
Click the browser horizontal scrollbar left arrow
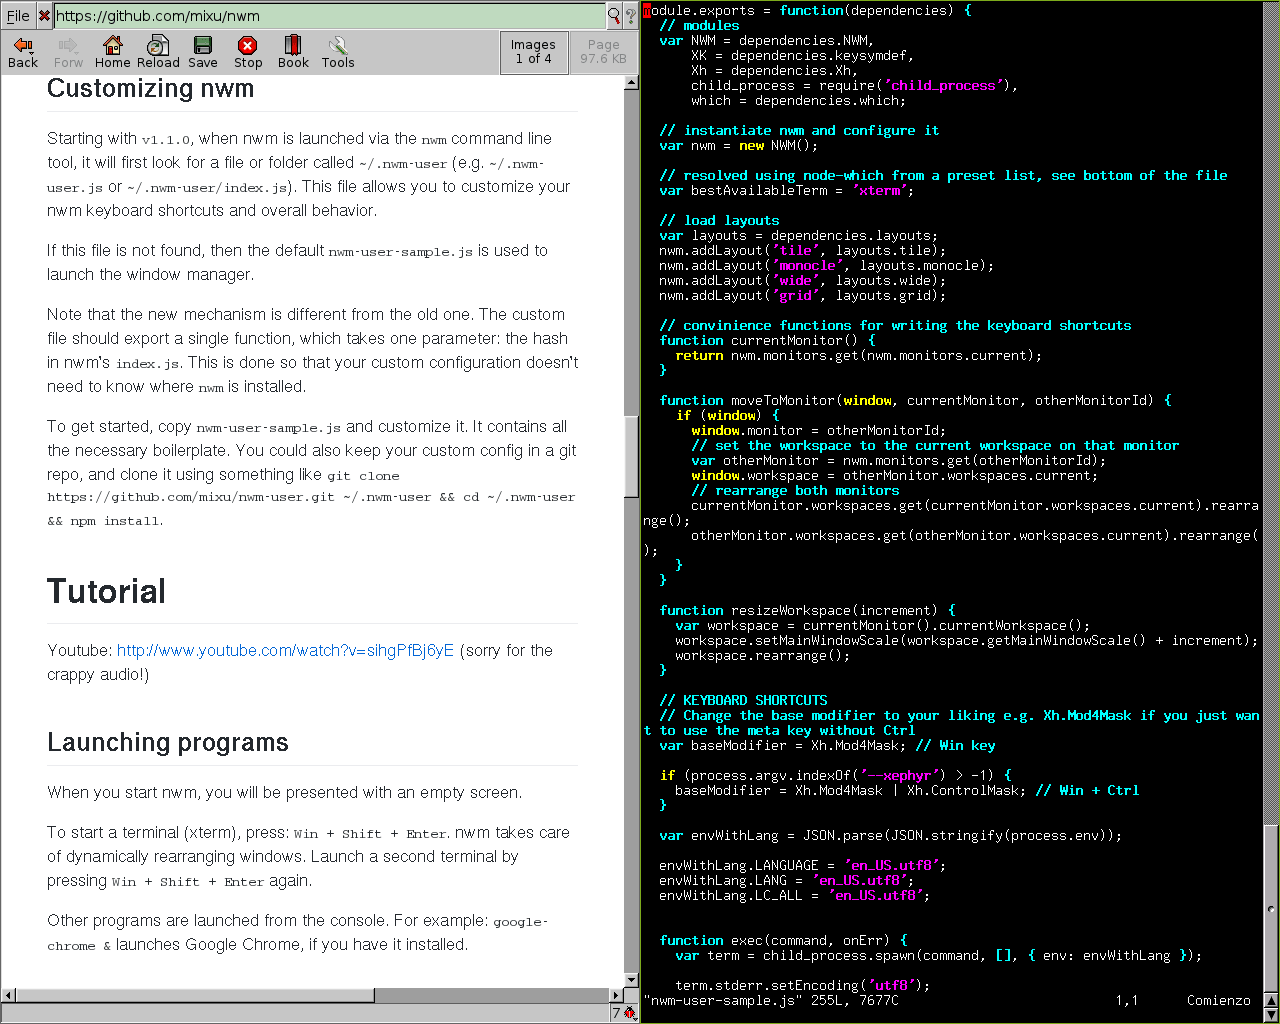9,995
